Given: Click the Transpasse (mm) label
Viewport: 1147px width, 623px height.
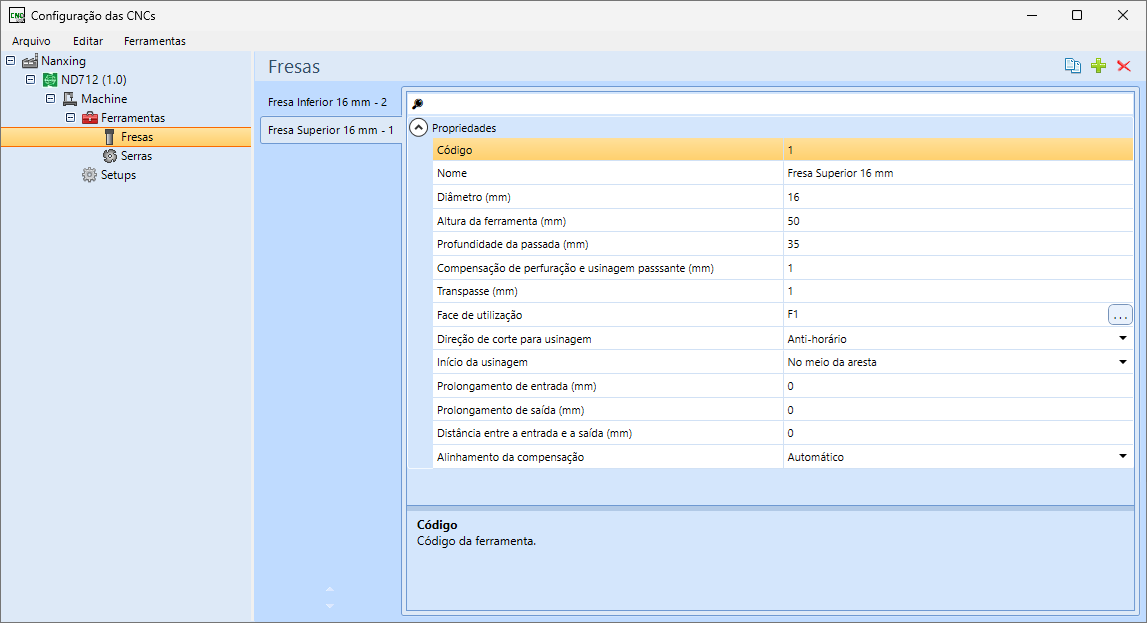Looking at the screenshot, I should coord(477,291).
